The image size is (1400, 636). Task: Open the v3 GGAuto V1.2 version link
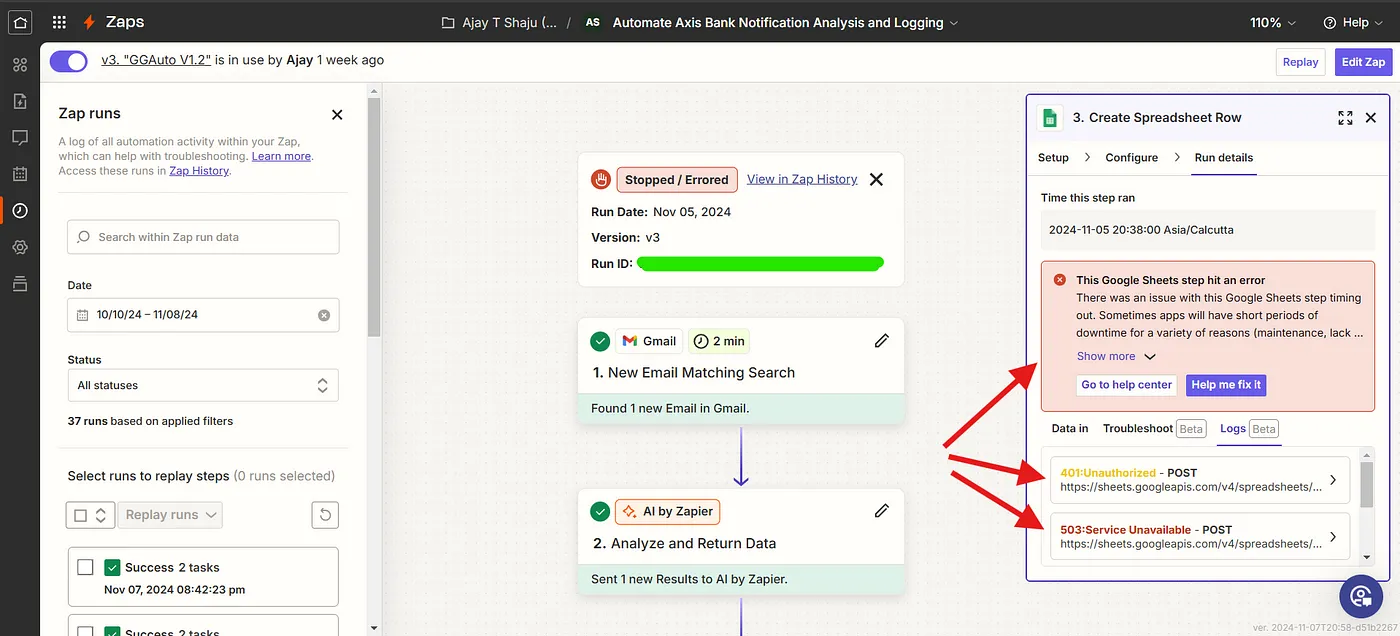tap(156, 60)
